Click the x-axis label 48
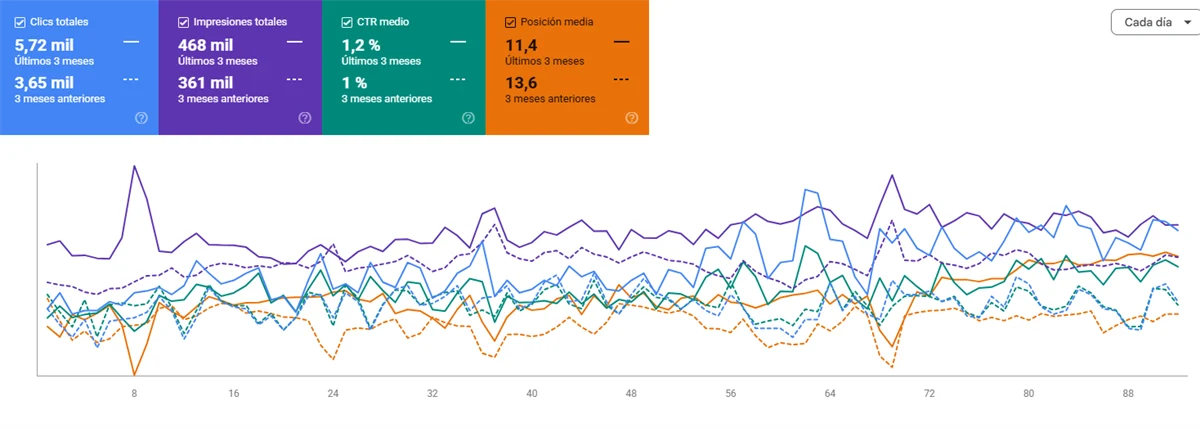Screen dimensions: 1200x428 pos(631,394)
